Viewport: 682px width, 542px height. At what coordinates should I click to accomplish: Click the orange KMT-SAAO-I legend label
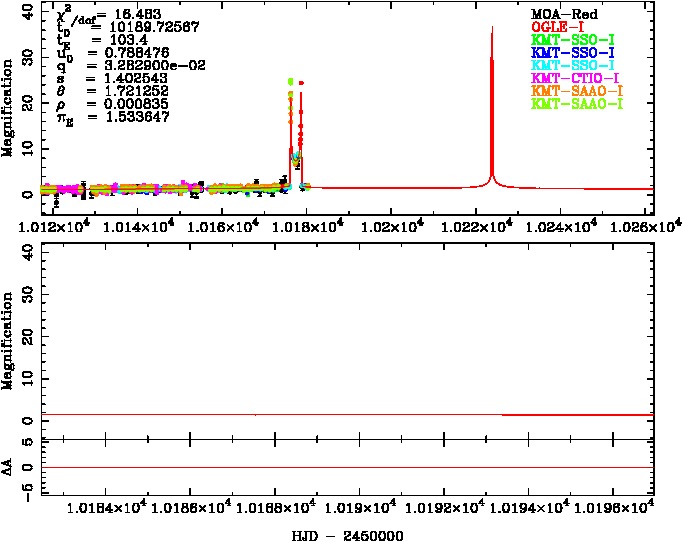573,91
